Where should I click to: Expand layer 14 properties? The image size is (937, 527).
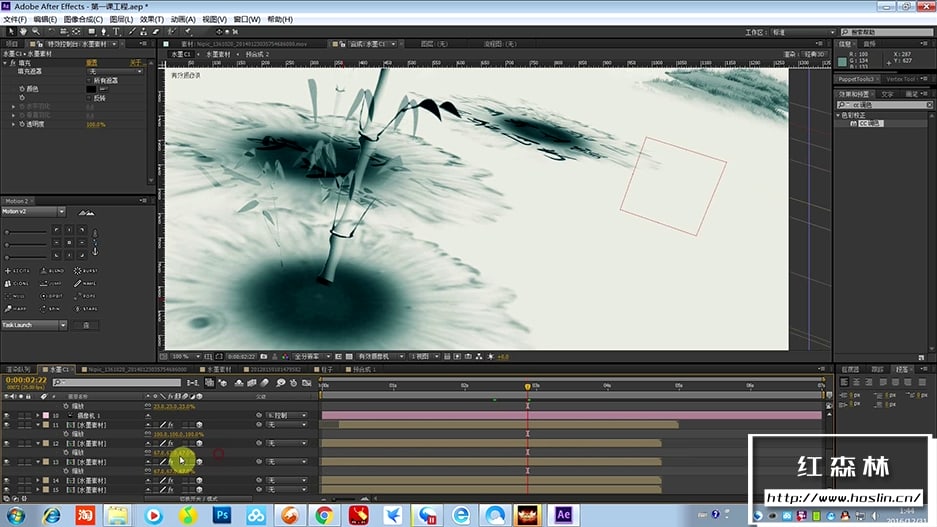[x=38, y=480]
